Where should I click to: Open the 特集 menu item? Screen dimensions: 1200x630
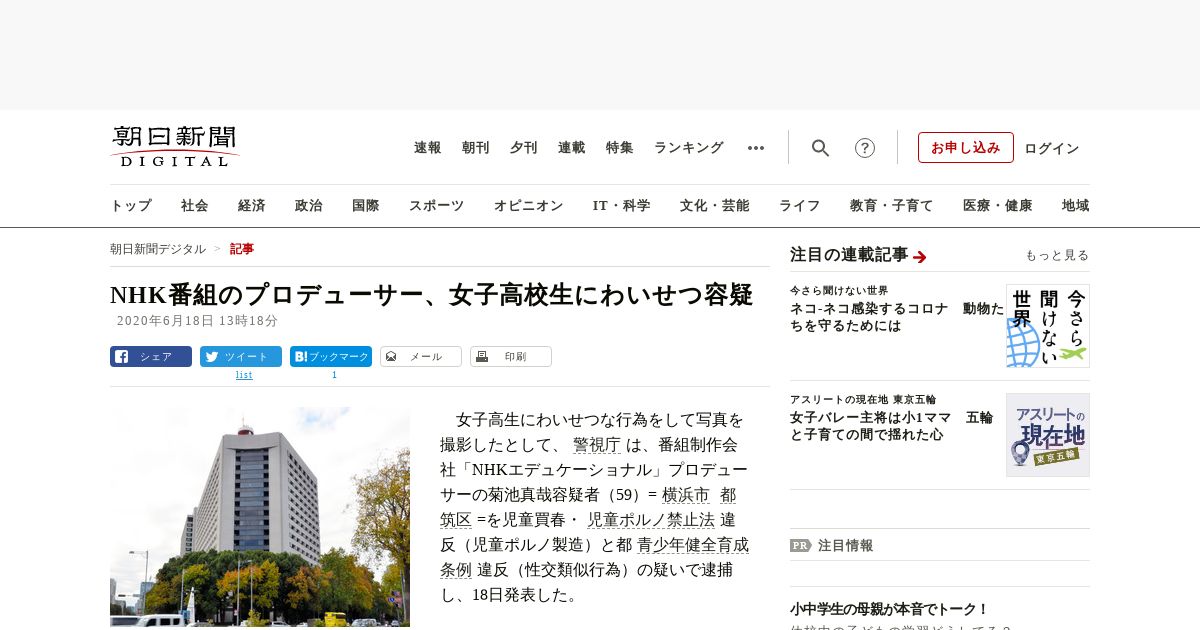[620, 148]
